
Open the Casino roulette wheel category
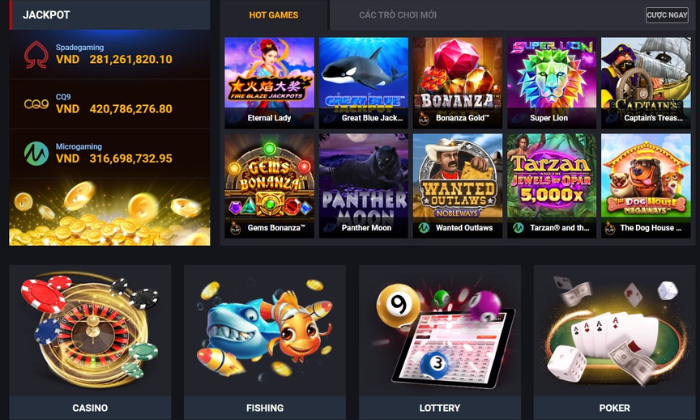pos(90,342)
